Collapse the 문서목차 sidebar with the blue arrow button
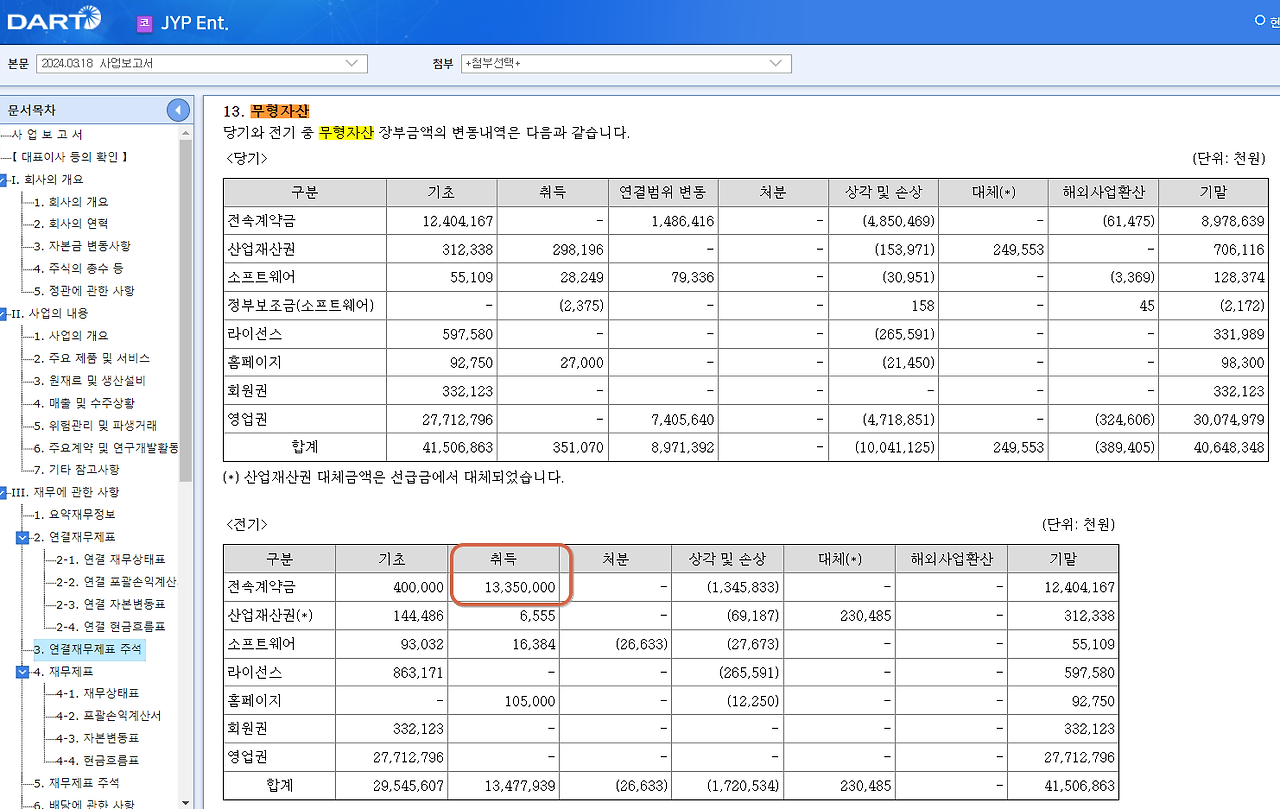This screenshot has width=1280, height=809. (x=178, y=110)
